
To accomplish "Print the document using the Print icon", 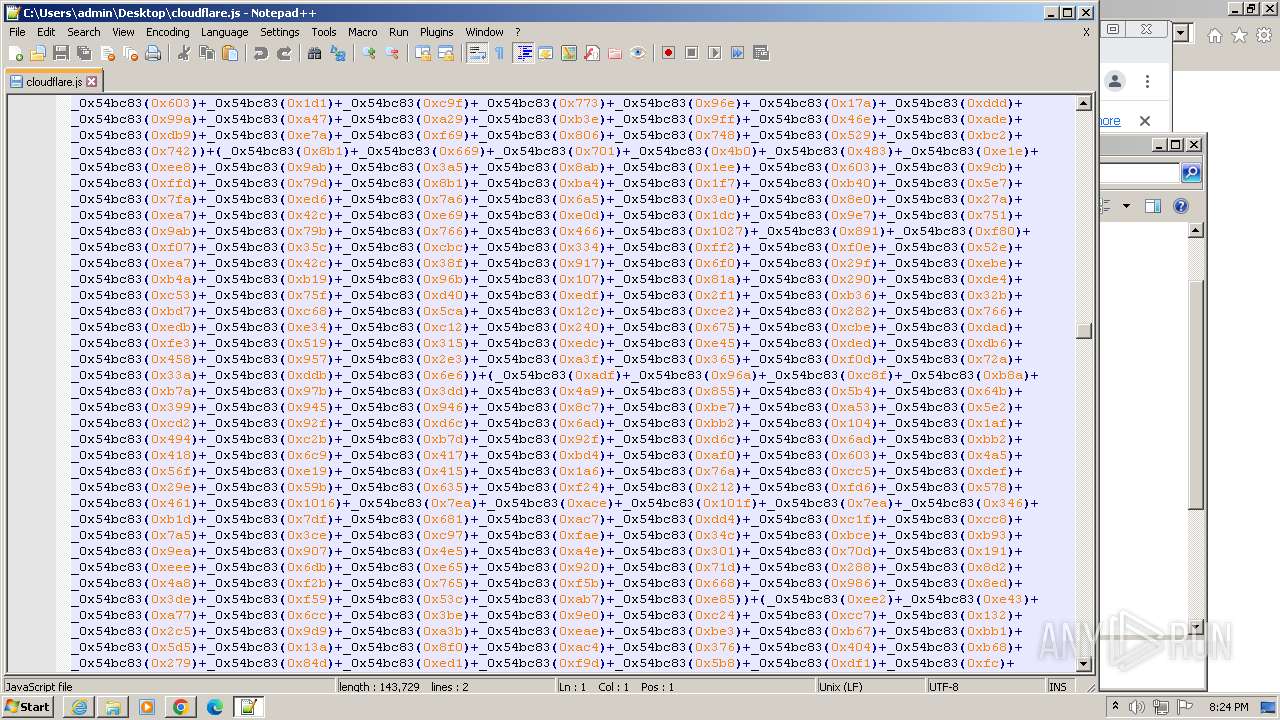I will [153, 53].
